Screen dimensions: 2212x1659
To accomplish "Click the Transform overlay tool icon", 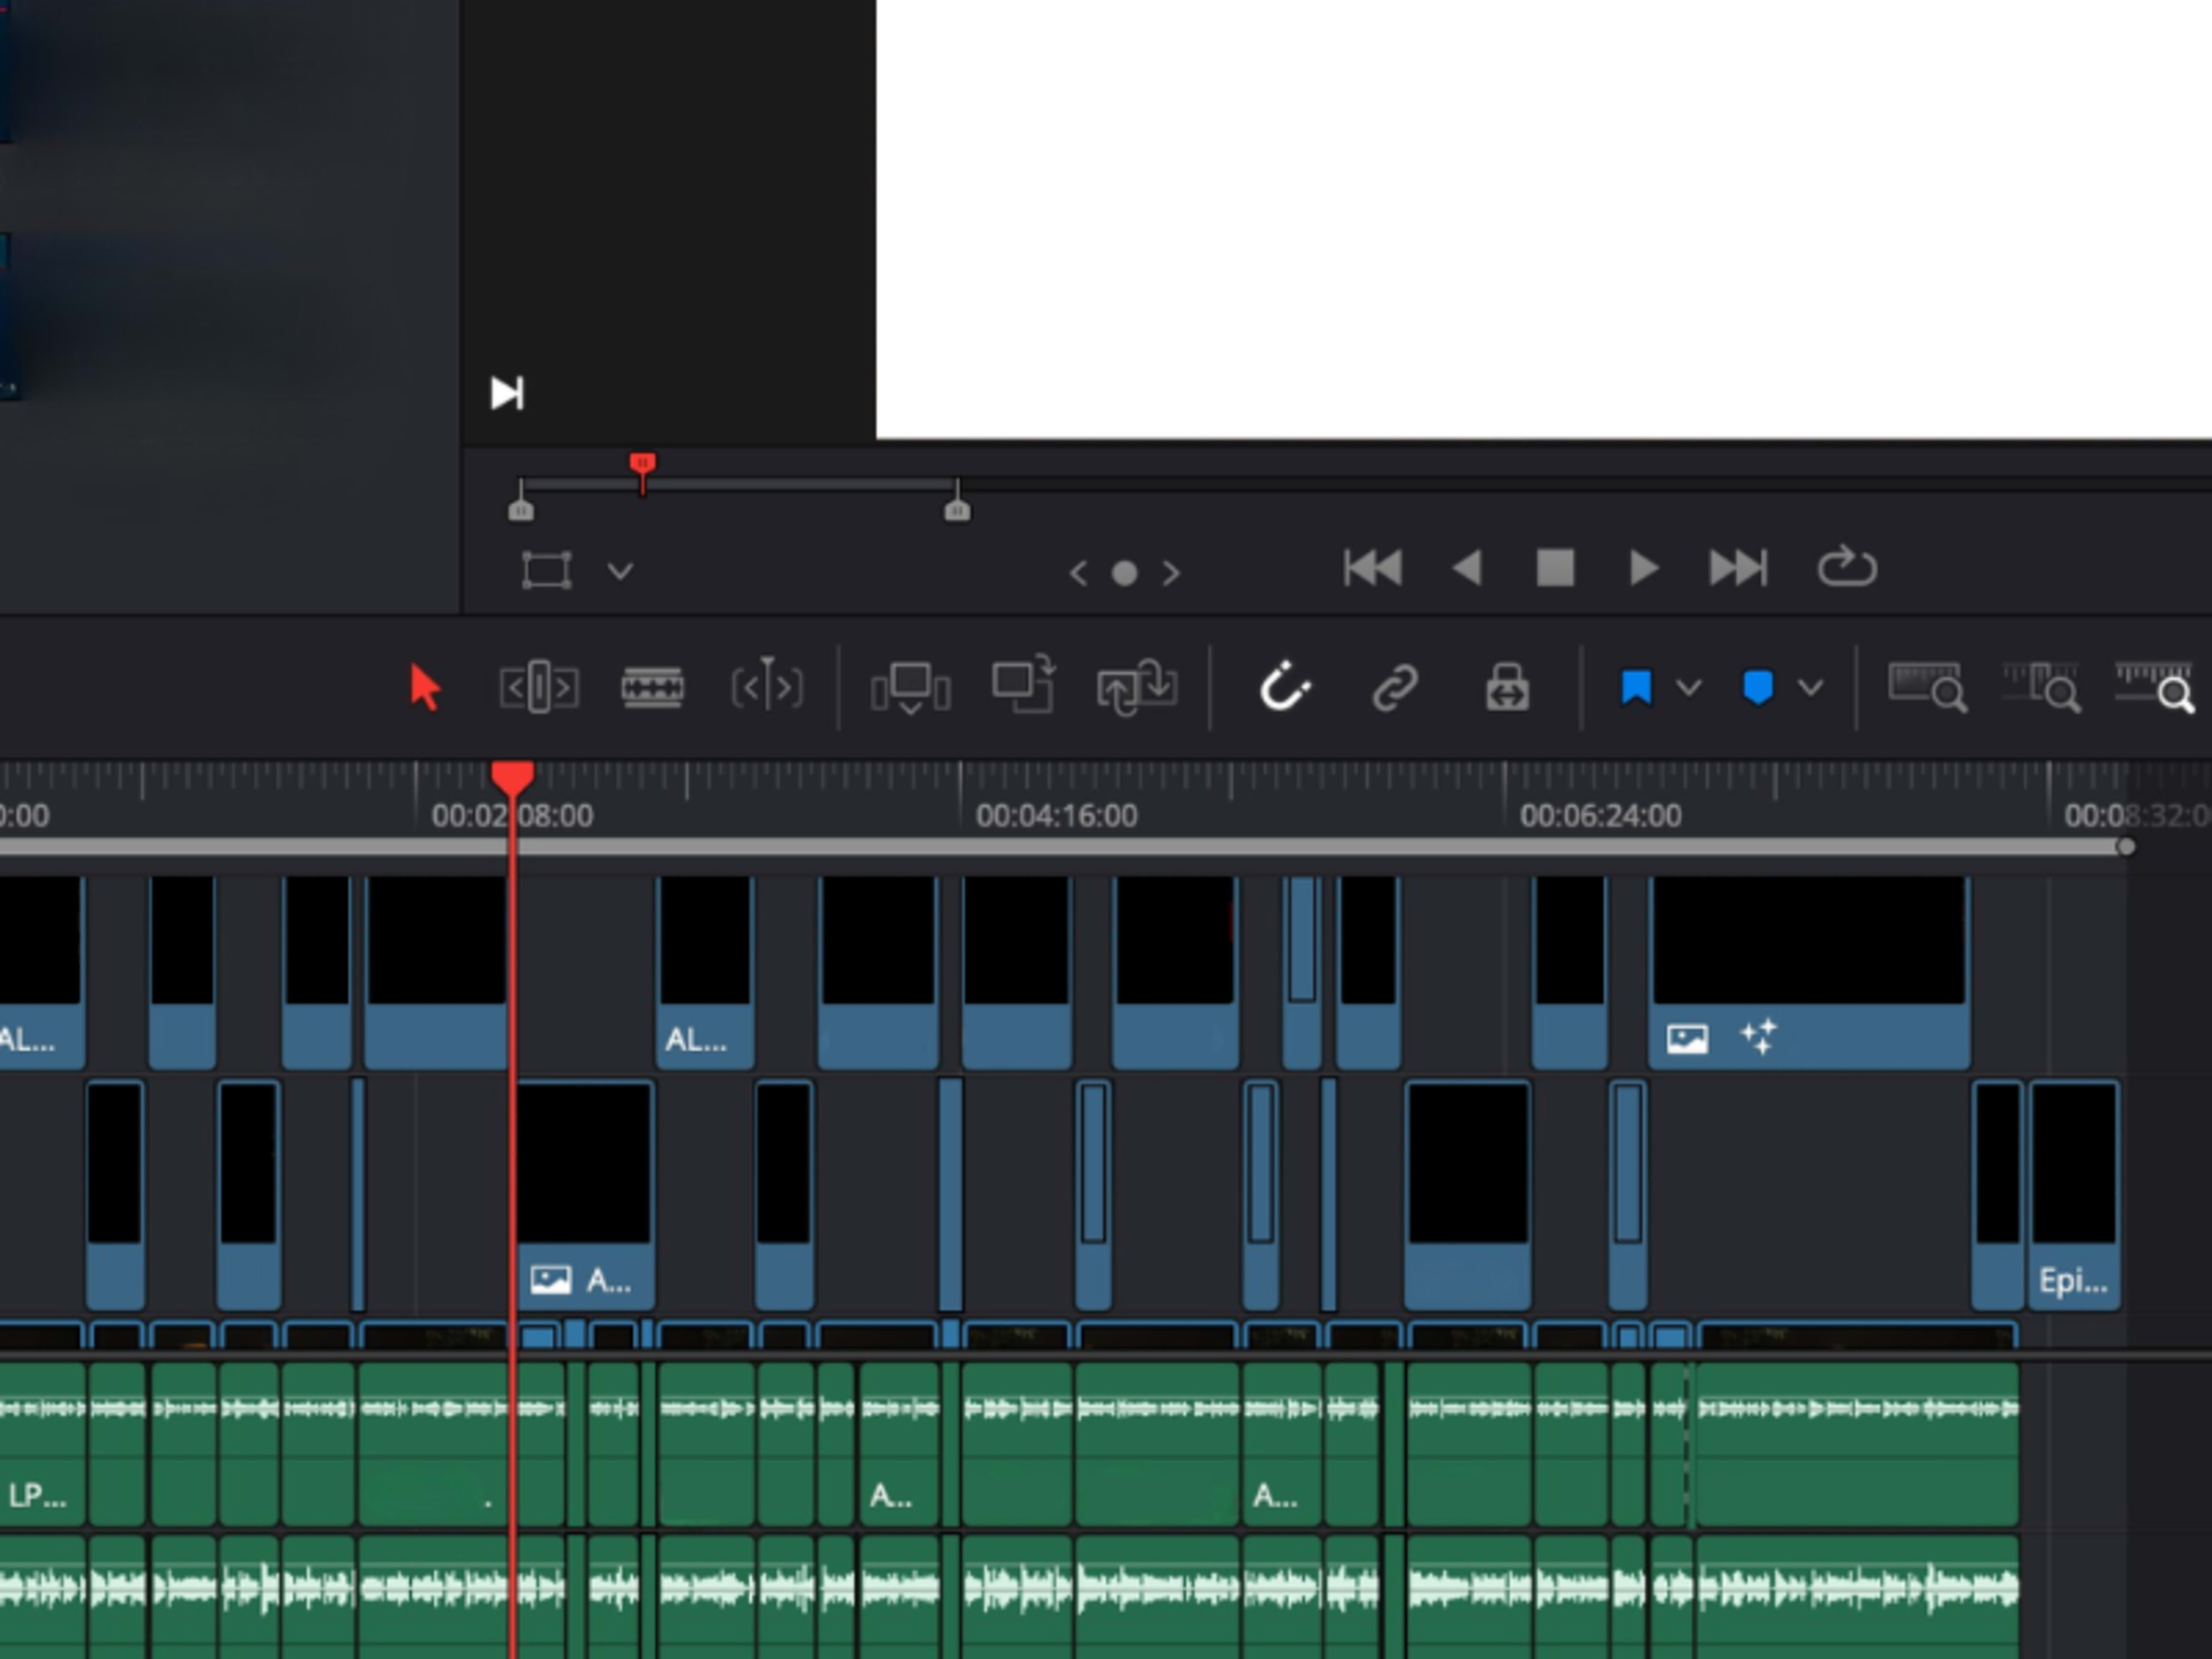I will pyautogui.click(x=547, y=571).
